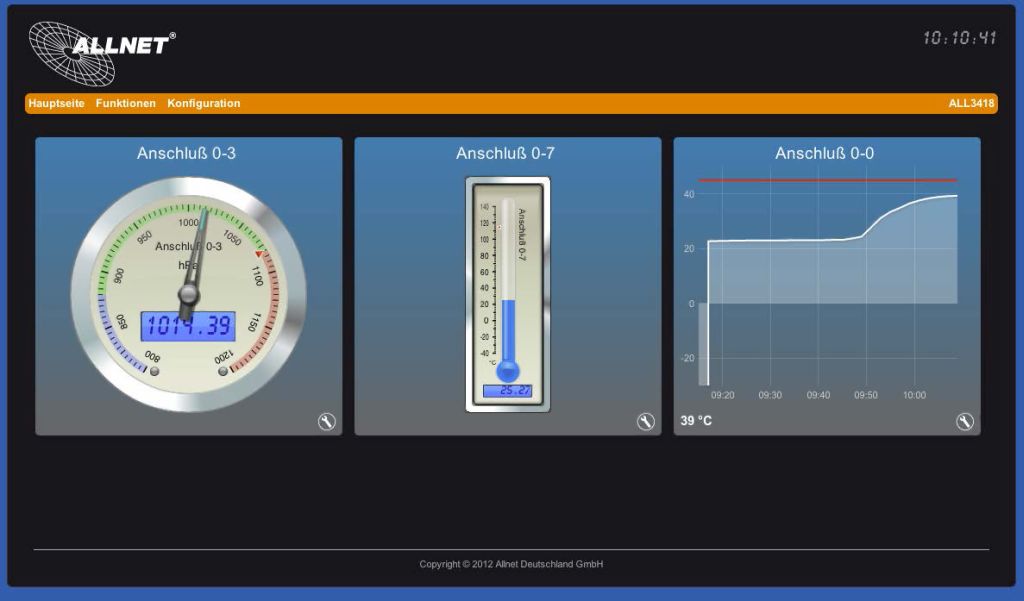Click the blue thermometer bulb

click(x=508, y=370)
